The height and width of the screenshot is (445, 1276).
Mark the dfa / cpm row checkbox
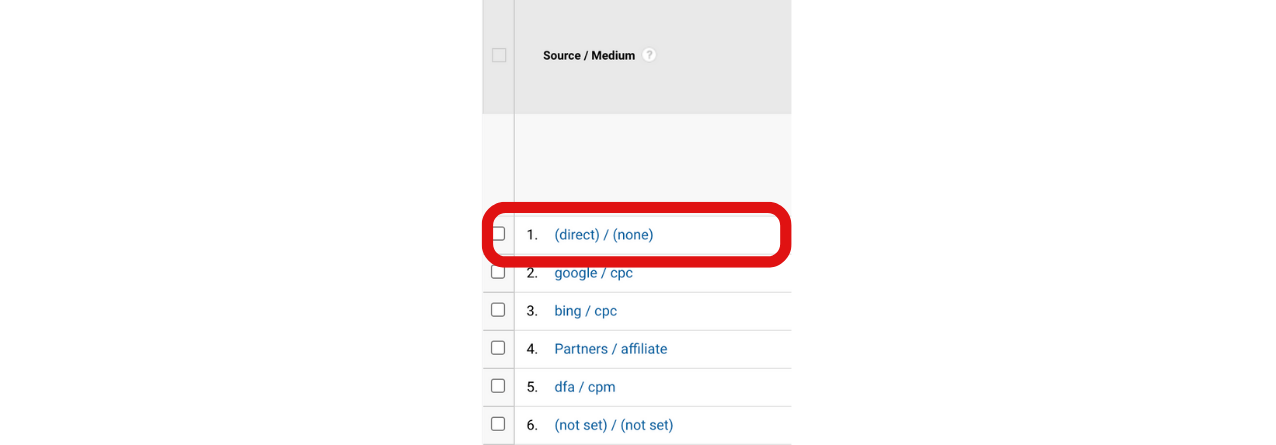point(498,386)
